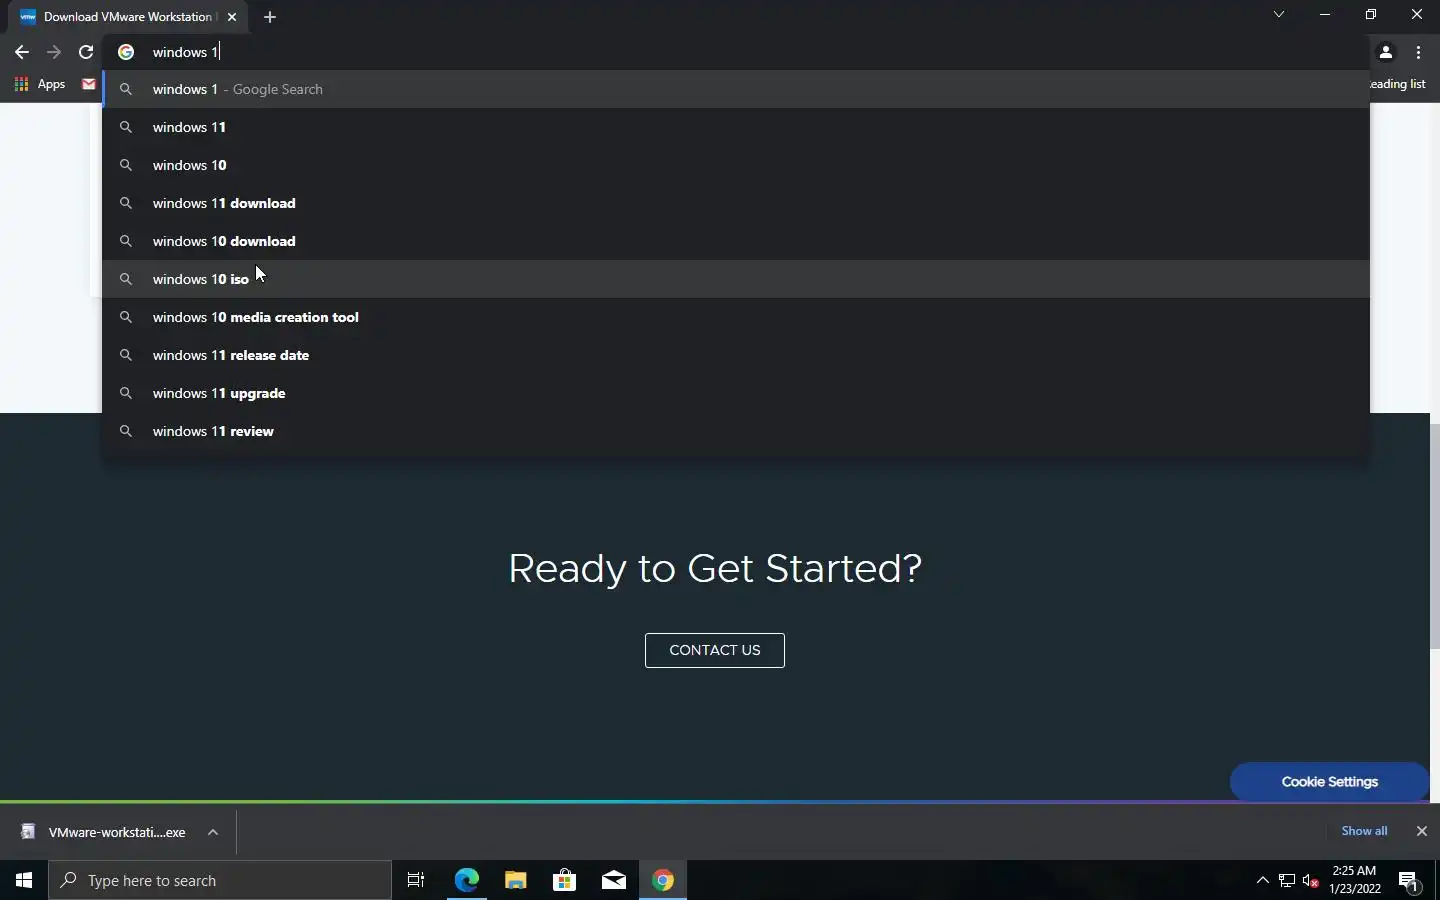The width and height of the screenshot is (1440, 900).
Task: Click the taskbar 'Type here to search' box
Action: (220, 880)
